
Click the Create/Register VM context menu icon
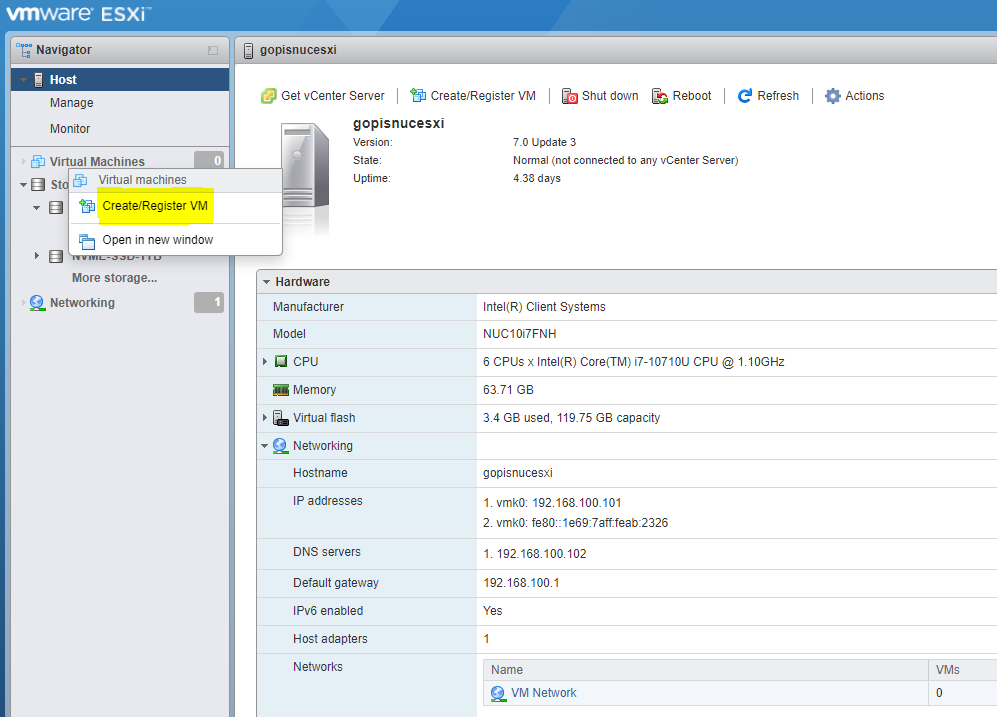tap(86, 206)
